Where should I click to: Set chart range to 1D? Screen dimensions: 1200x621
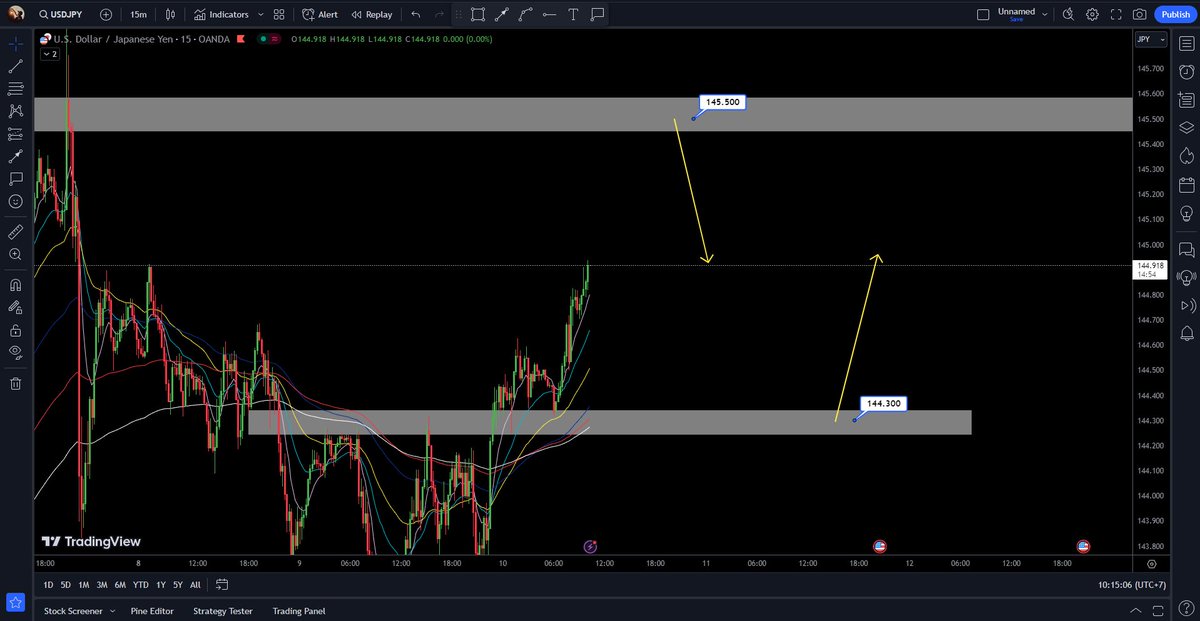[48, 585]
